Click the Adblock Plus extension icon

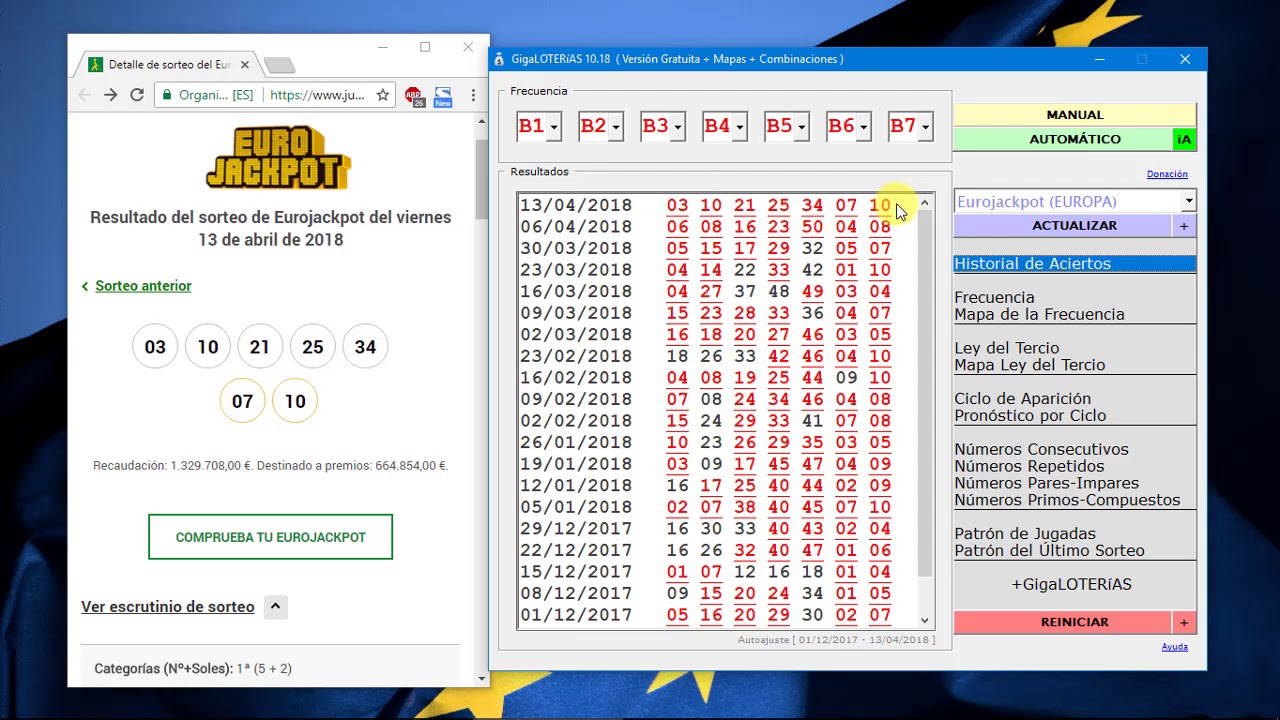click(x=413, y=96)
